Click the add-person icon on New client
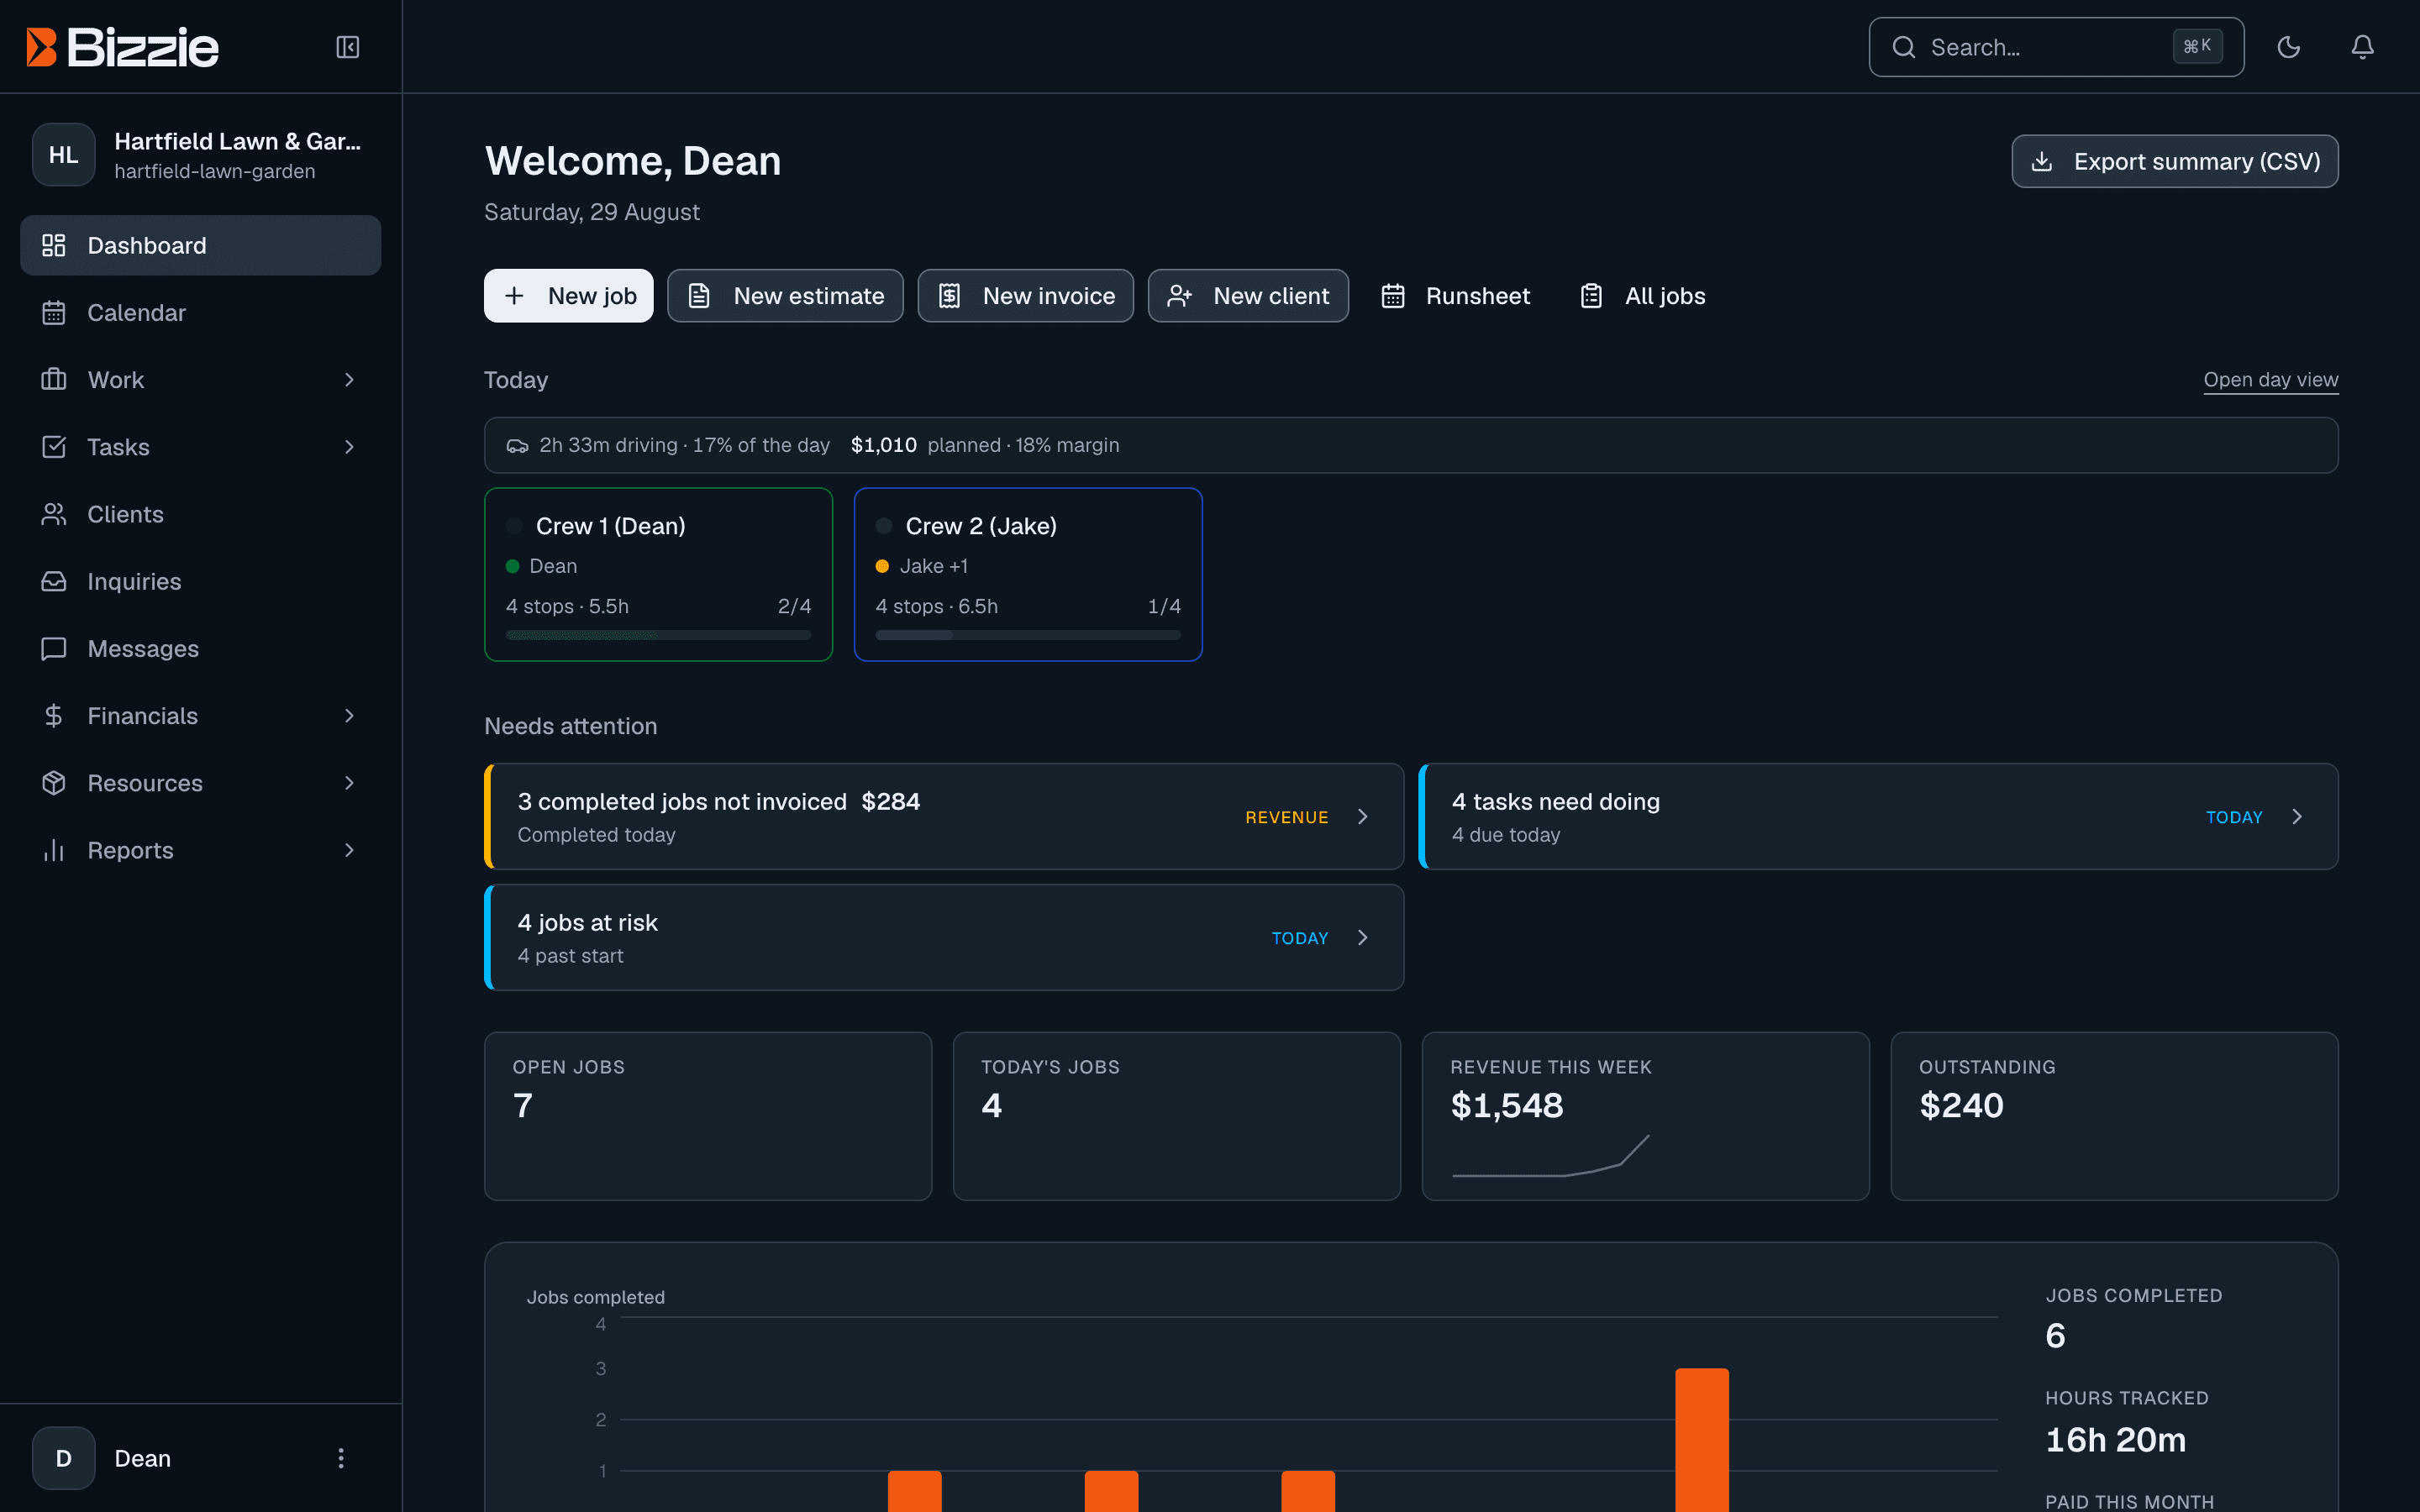This screenshot has width=2420, height=1512. pyautogui.click(x=1179, y=296)
